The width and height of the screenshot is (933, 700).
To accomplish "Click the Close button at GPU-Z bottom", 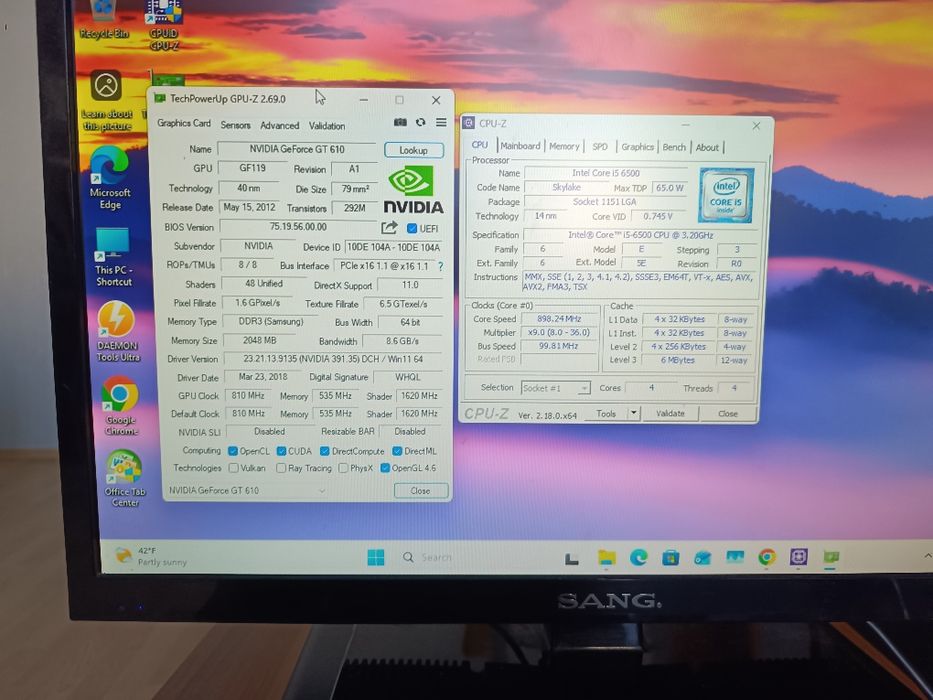I will (x=421, y=491).
